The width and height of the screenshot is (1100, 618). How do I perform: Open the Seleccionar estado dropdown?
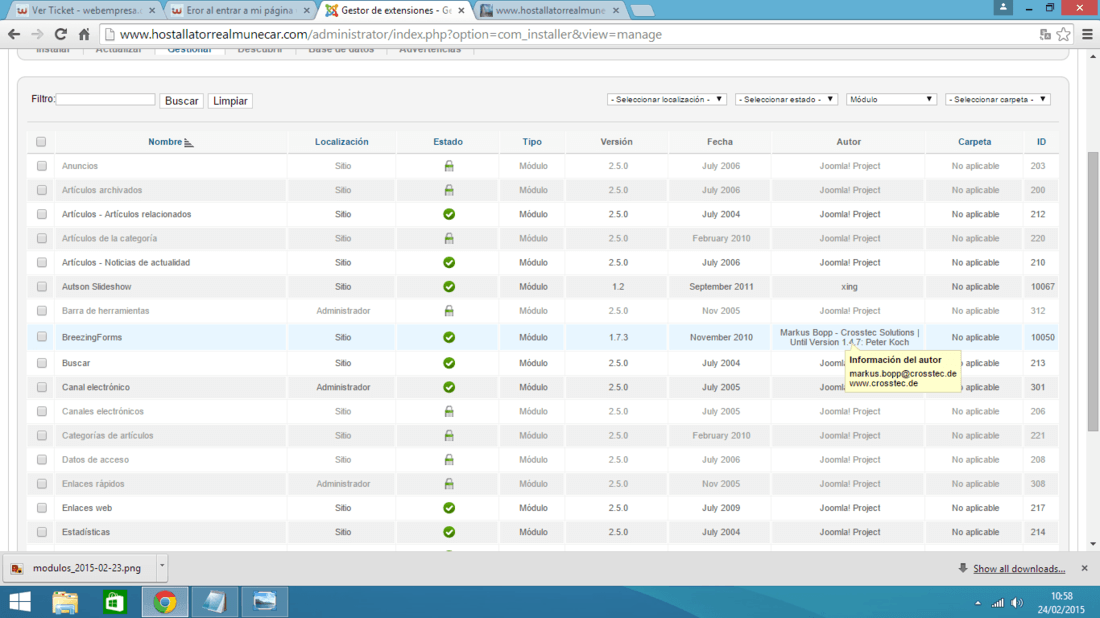coord(786,100)
